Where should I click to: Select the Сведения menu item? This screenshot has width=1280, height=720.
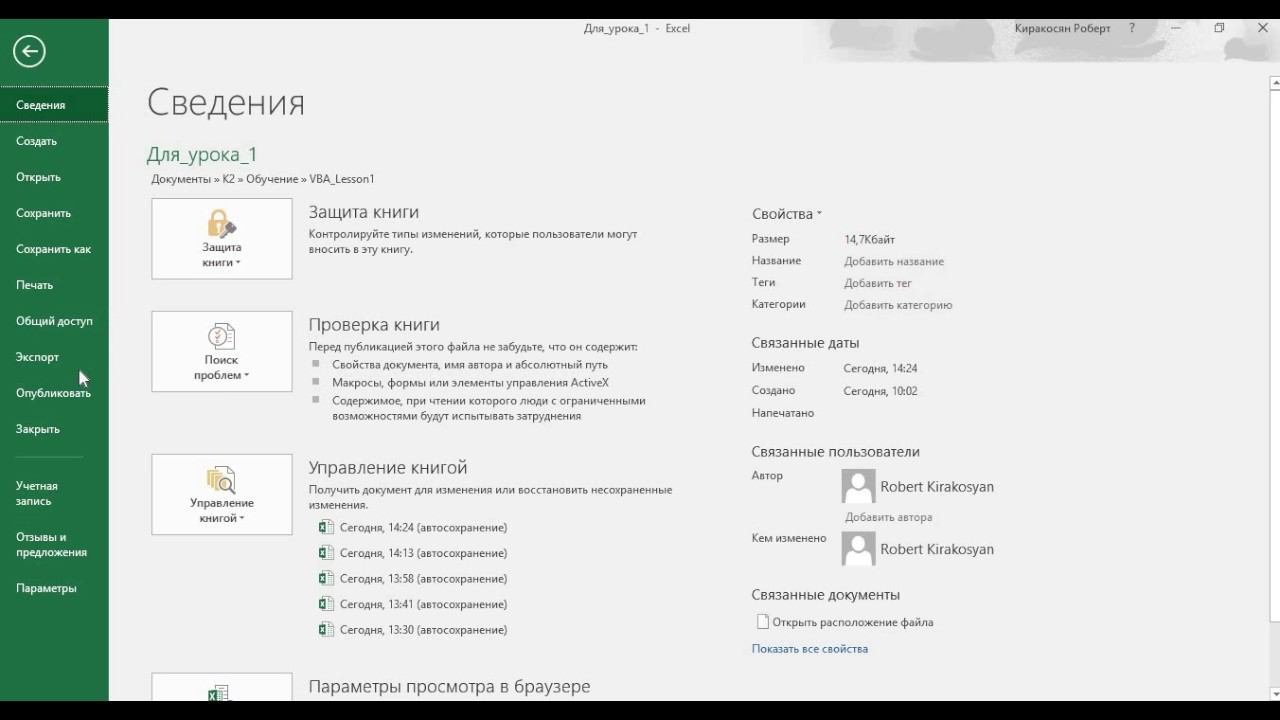(54, 105)
